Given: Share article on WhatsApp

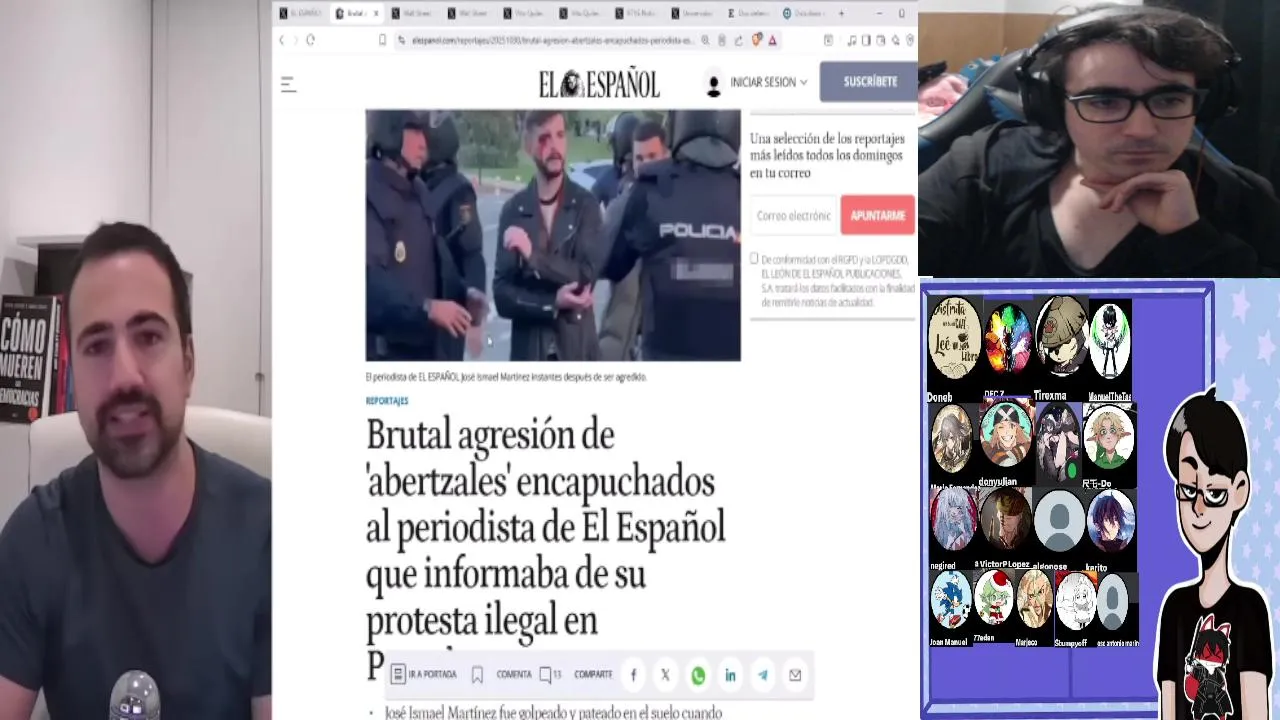Looking at the screenshot, I should pyautogui.click(x=698, y=675).
